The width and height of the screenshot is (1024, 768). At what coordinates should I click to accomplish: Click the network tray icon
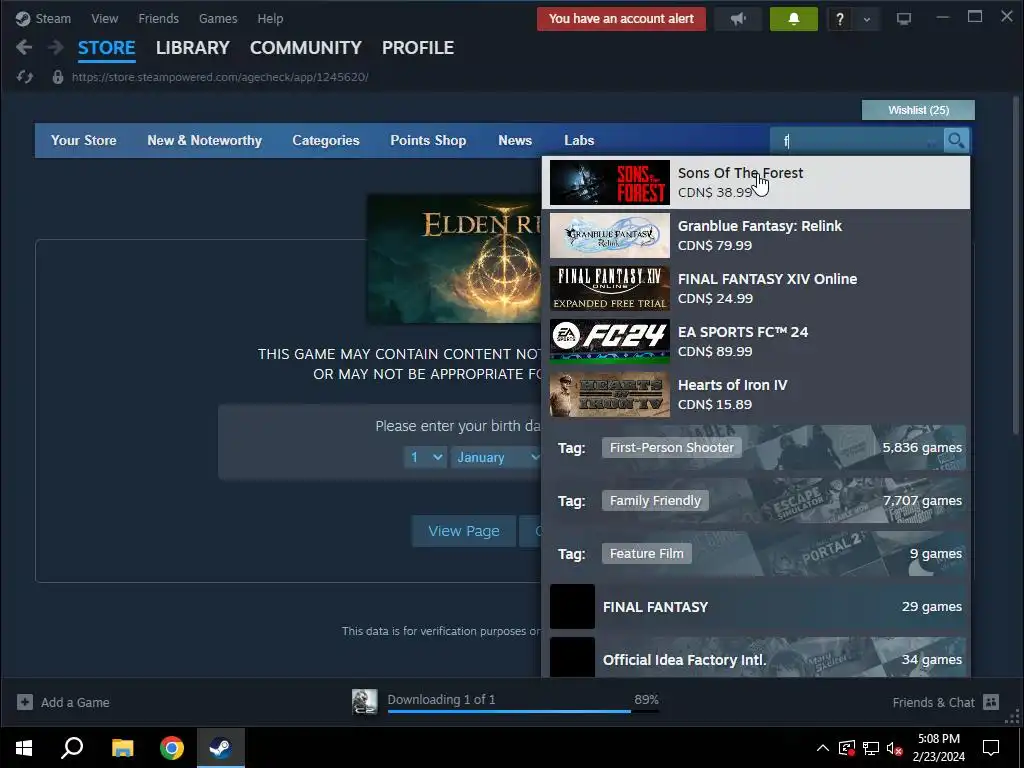pos(871,748)
